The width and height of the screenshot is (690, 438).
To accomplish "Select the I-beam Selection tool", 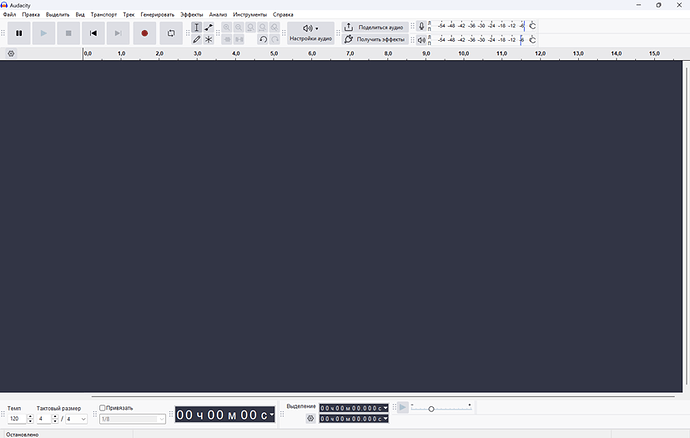I will [197, 27].
